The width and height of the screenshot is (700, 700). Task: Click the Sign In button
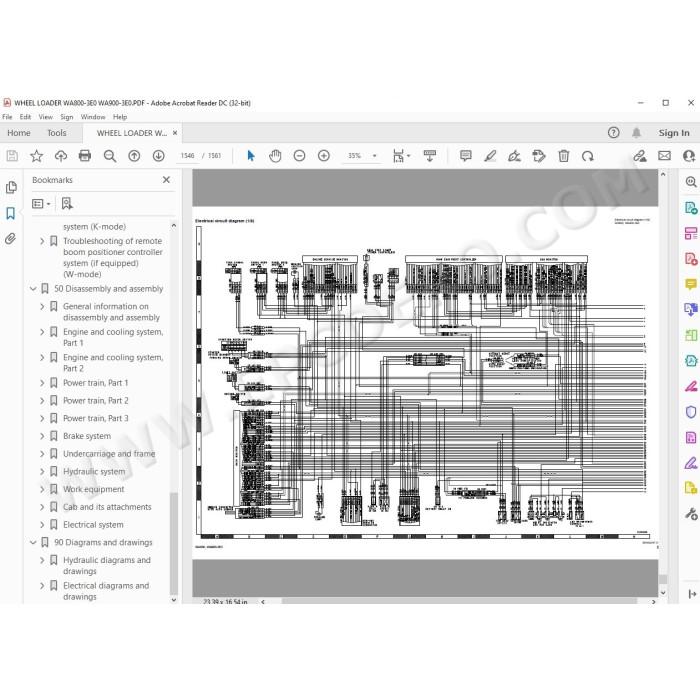[674, 133]
